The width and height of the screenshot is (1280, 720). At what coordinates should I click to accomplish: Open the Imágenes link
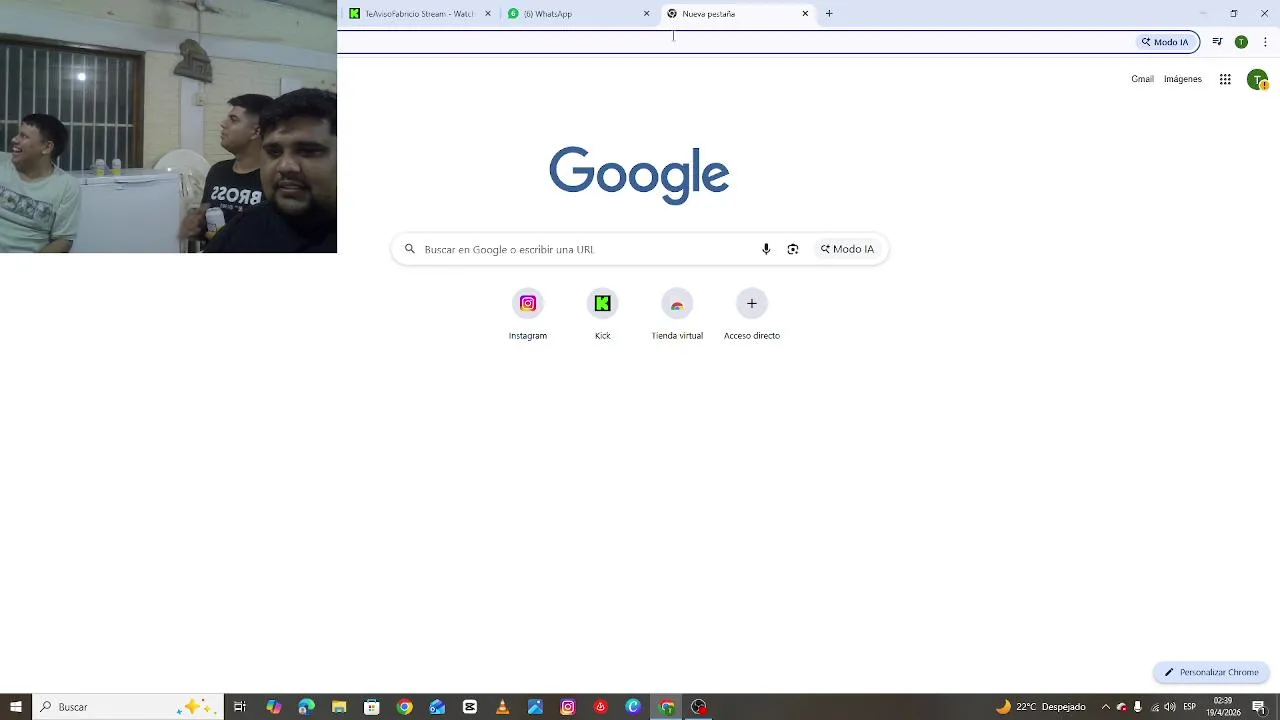pos(1183,79)
